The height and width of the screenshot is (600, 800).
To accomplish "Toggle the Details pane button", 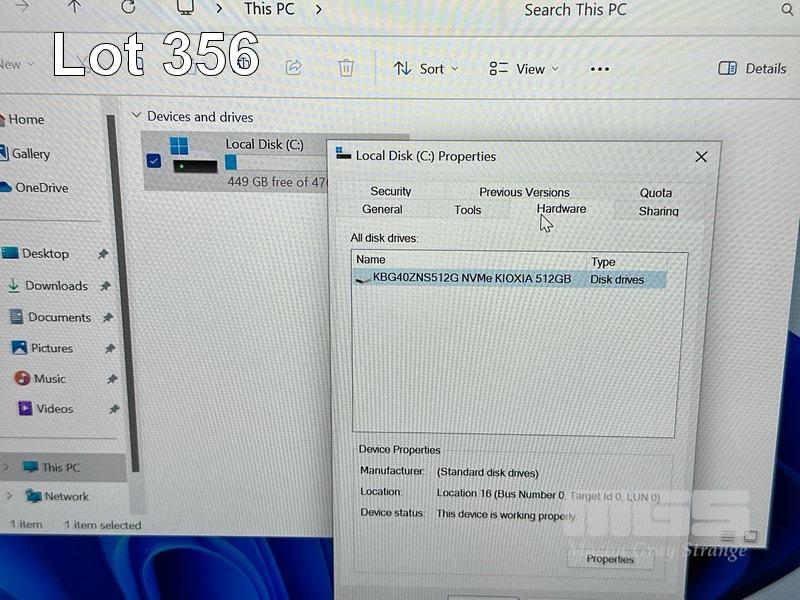I will pos(752,69).
